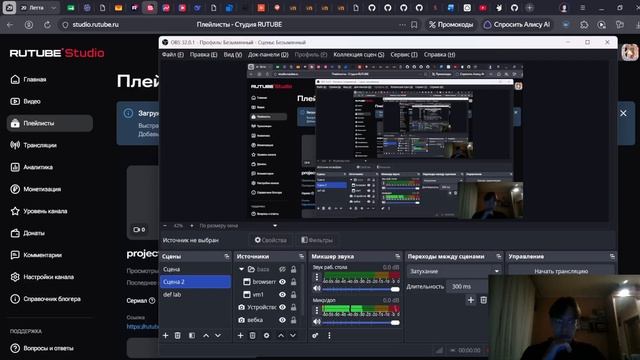Image resolution: width=640 pixels, height=360 pixels.
Task: Undock the audio mixer panel via header icon
Action: (398, 256)
